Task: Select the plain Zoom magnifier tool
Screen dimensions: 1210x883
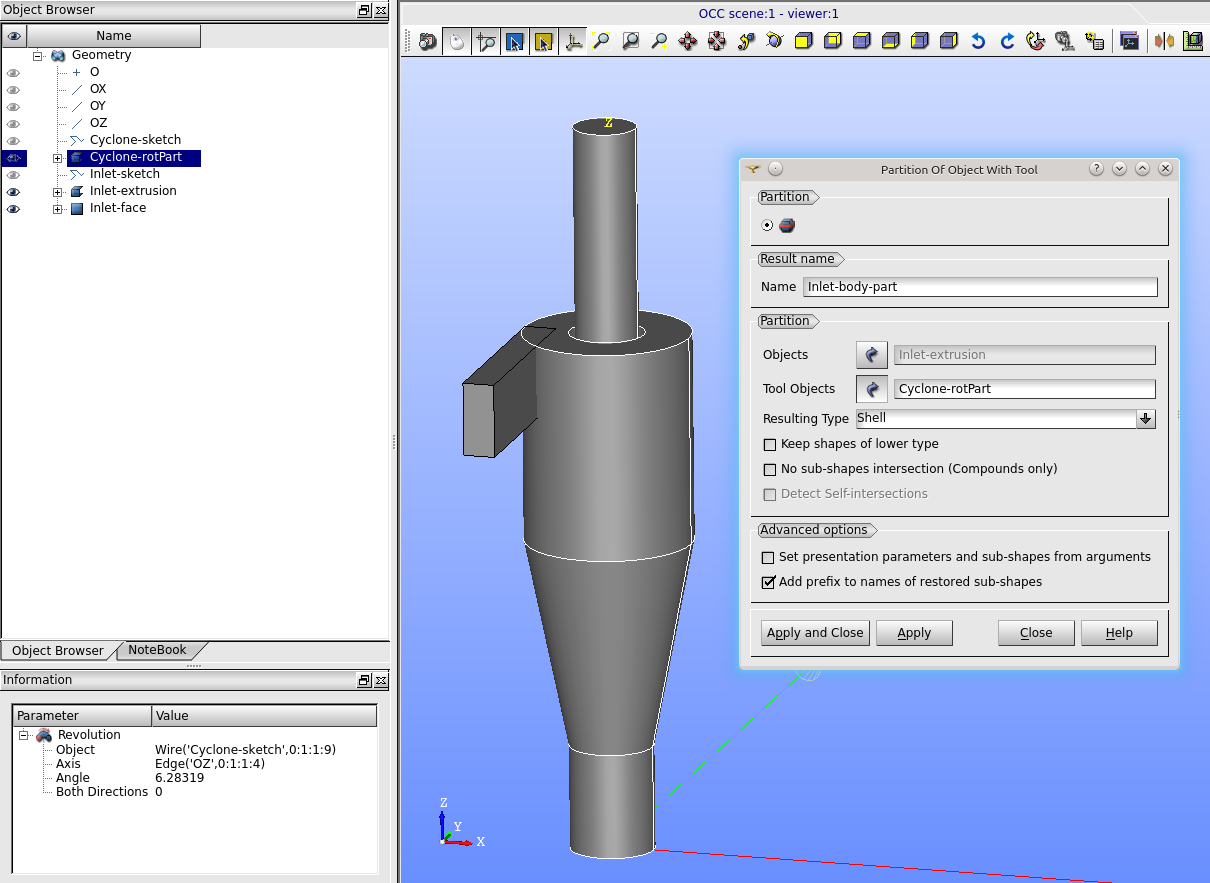Action: tap(659, 42)
